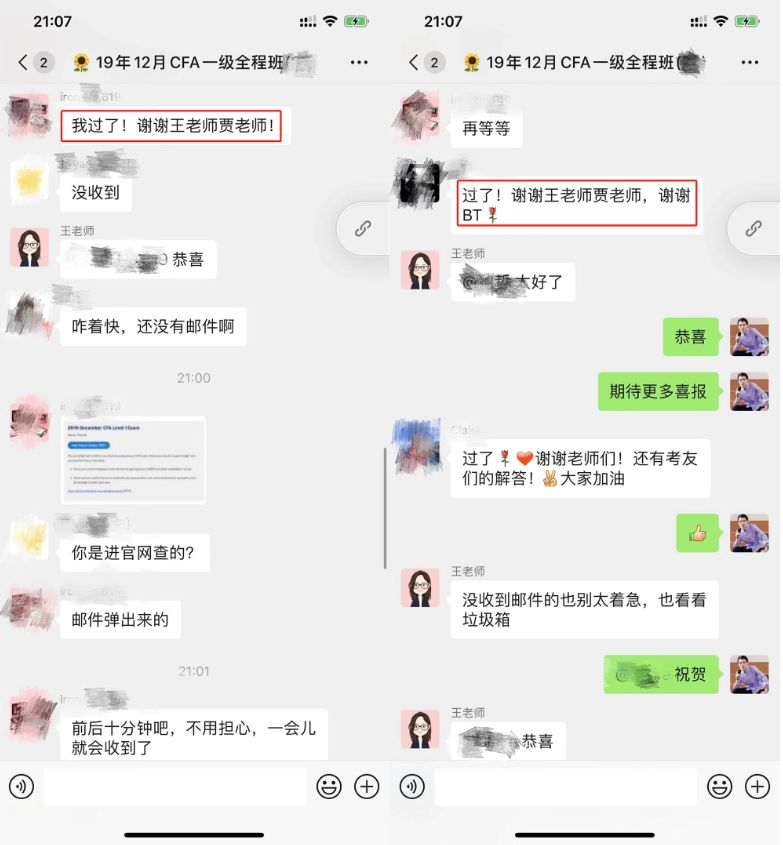This screenshot has width=783, height=845.
Task: Tap the green 期待更多喜报 message bubble
Action: (658, 391)
